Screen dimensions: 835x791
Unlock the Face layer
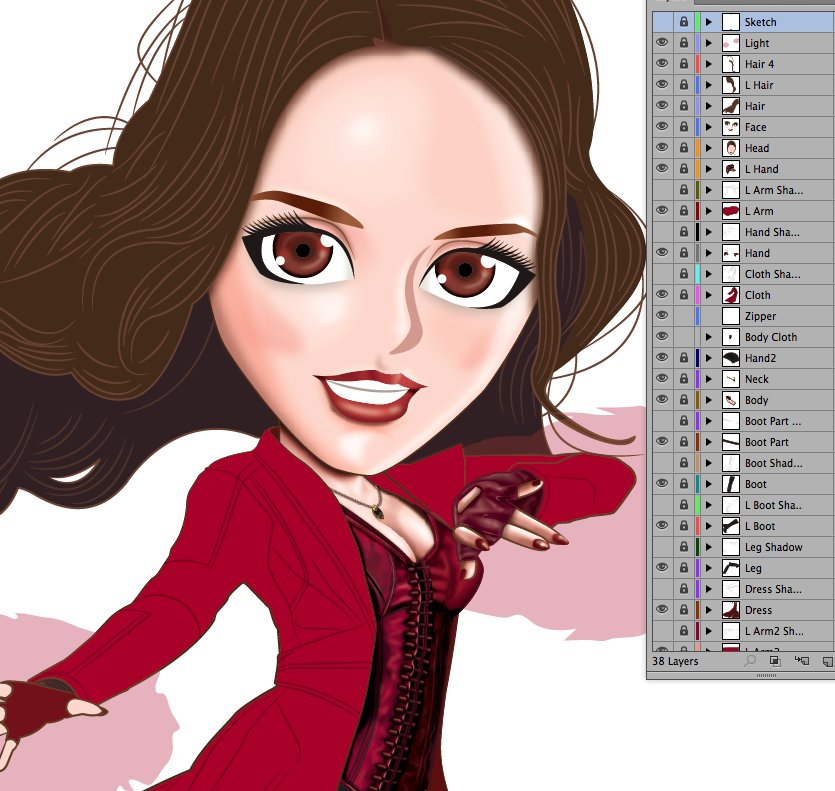click(684, 127)
